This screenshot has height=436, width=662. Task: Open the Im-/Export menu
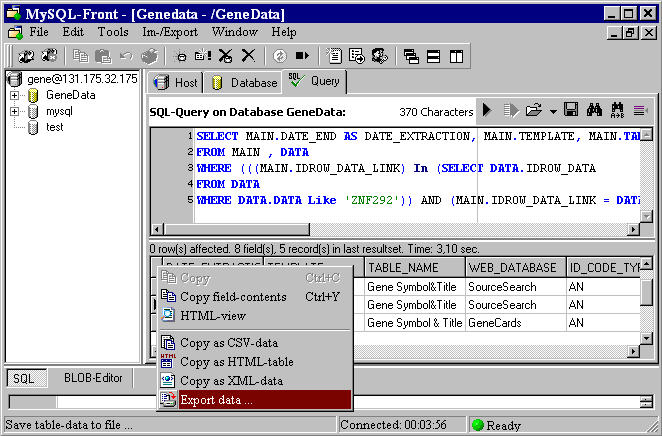170,32
